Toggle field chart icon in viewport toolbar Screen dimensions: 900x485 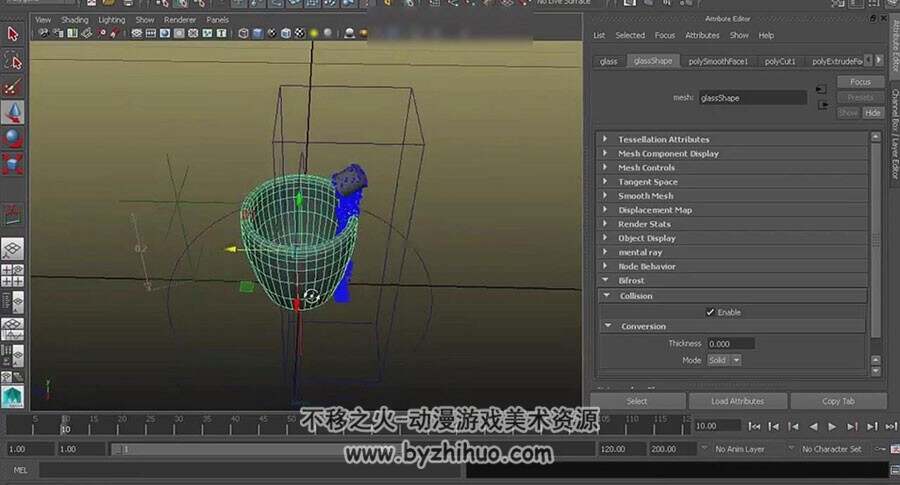[x=193, y=33]
